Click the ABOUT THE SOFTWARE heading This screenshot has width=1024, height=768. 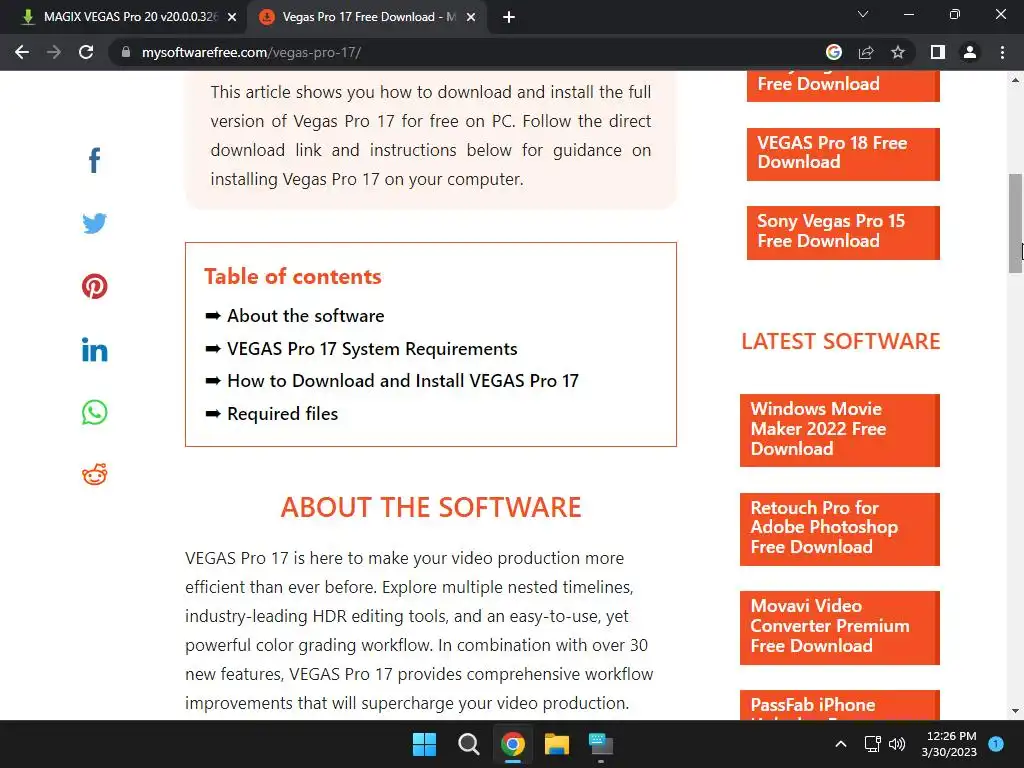pos(431,507)
